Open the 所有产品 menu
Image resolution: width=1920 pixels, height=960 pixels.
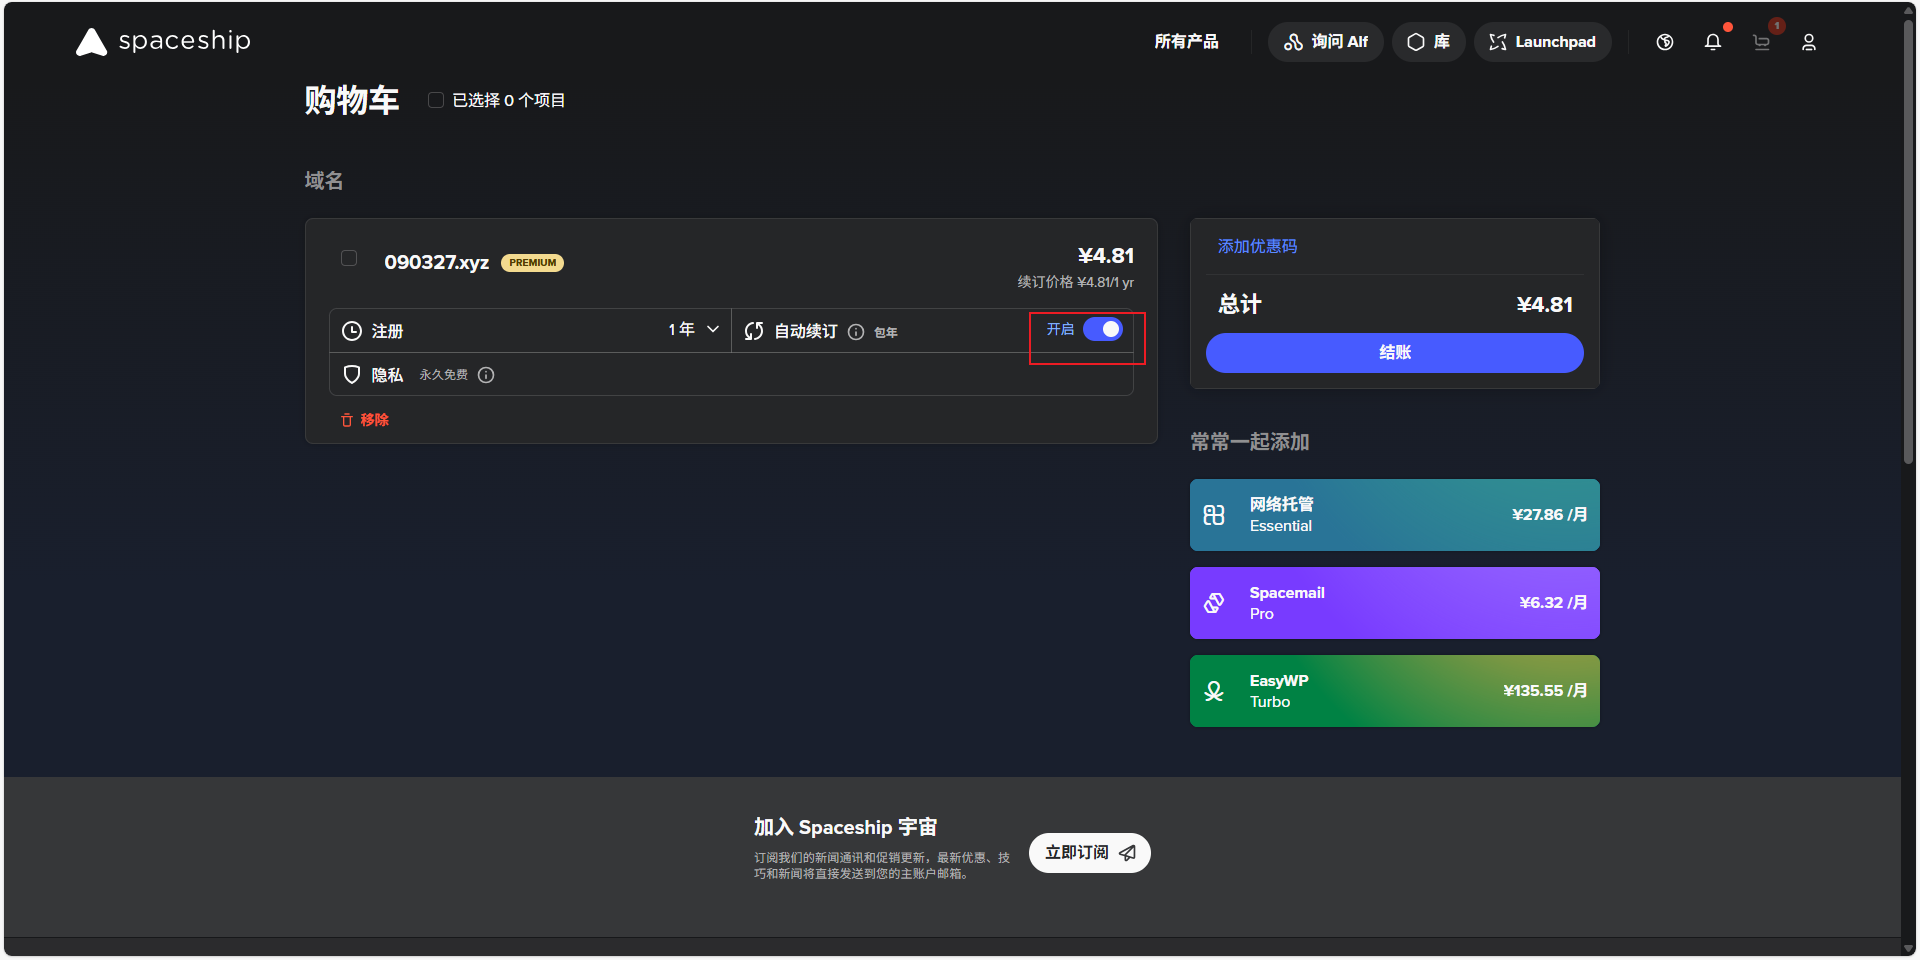tap(1186, 42)
